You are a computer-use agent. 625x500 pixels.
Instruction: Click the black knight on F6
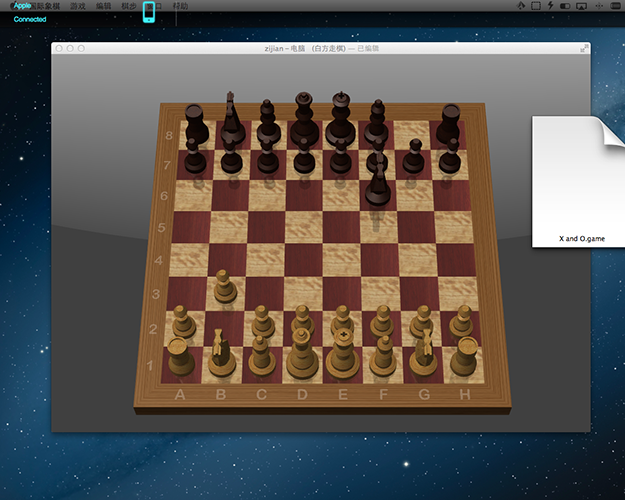coord(377,179)
